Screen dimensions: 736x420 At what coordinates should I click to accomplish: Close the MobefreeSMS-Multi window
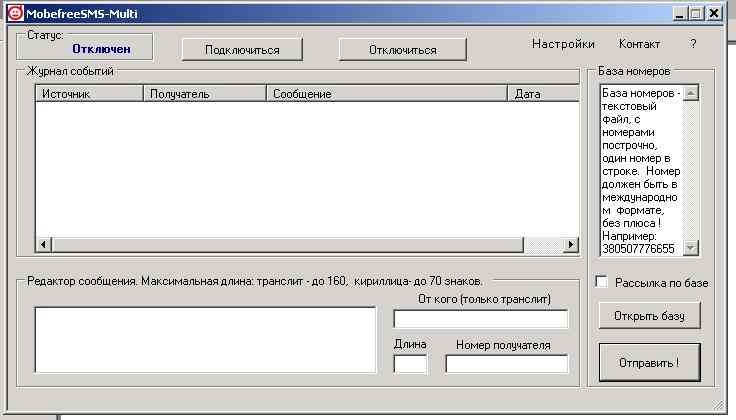pos(714,14)
